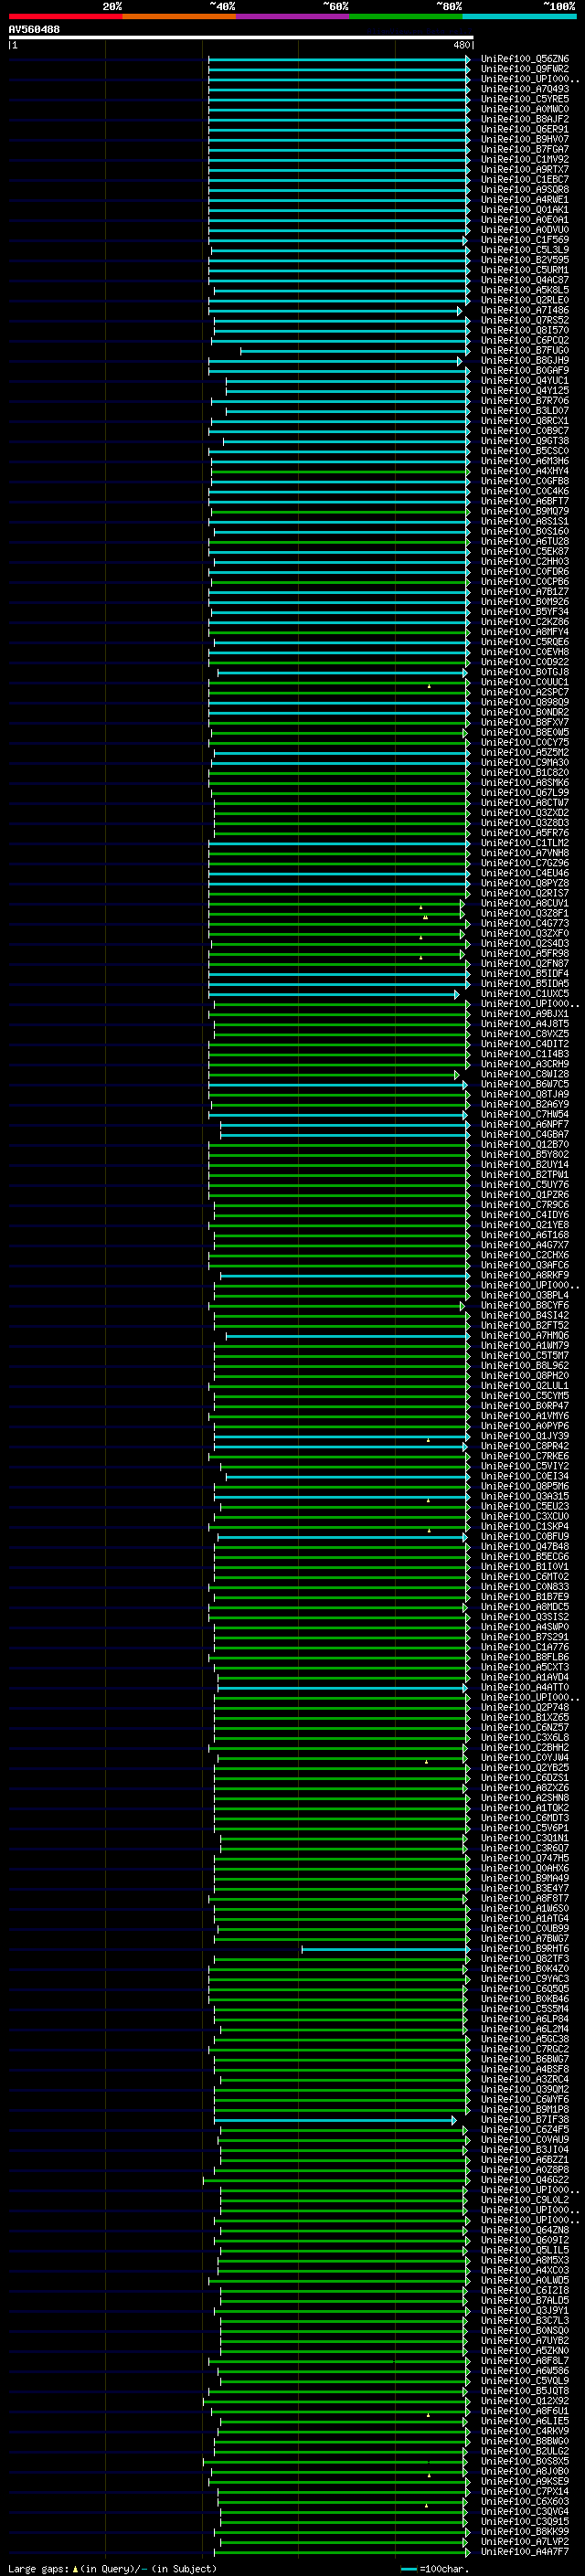
Task: Click hit label UniRef100_A9BJX1
Action: tap(524, 1014)
